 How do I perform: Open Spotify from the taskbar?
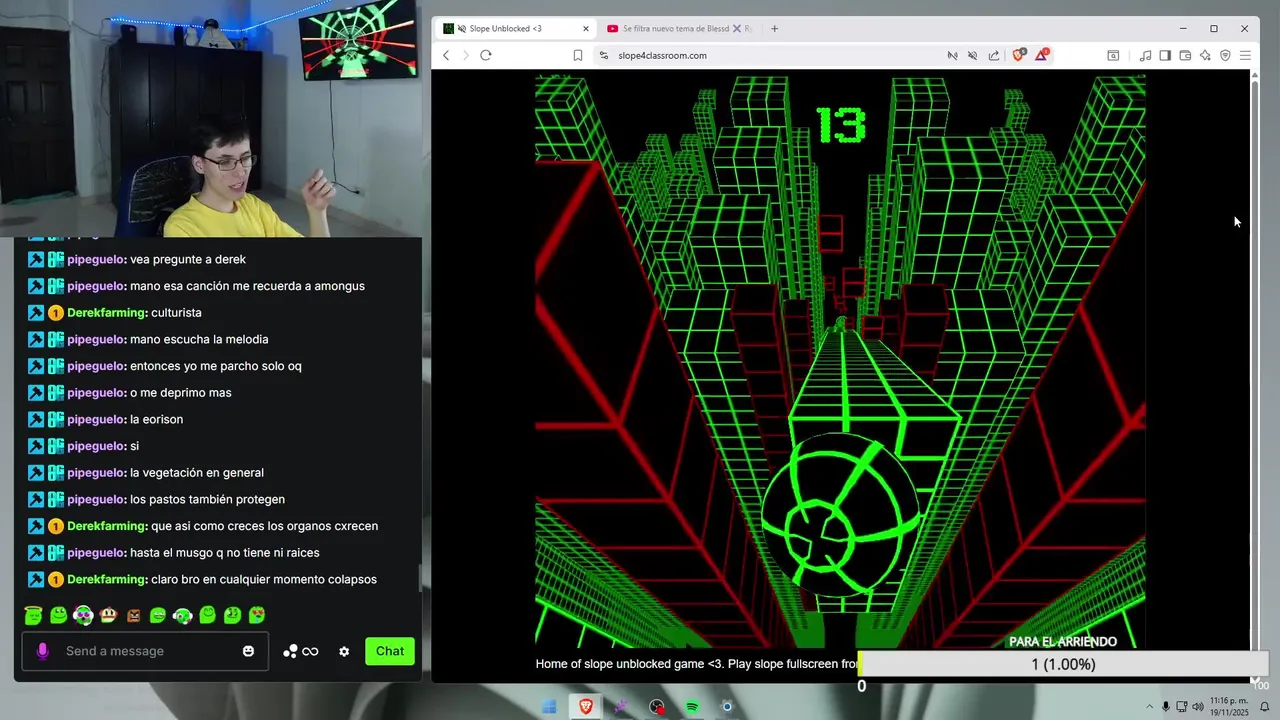pyautogui.click(x=692, y=706)
